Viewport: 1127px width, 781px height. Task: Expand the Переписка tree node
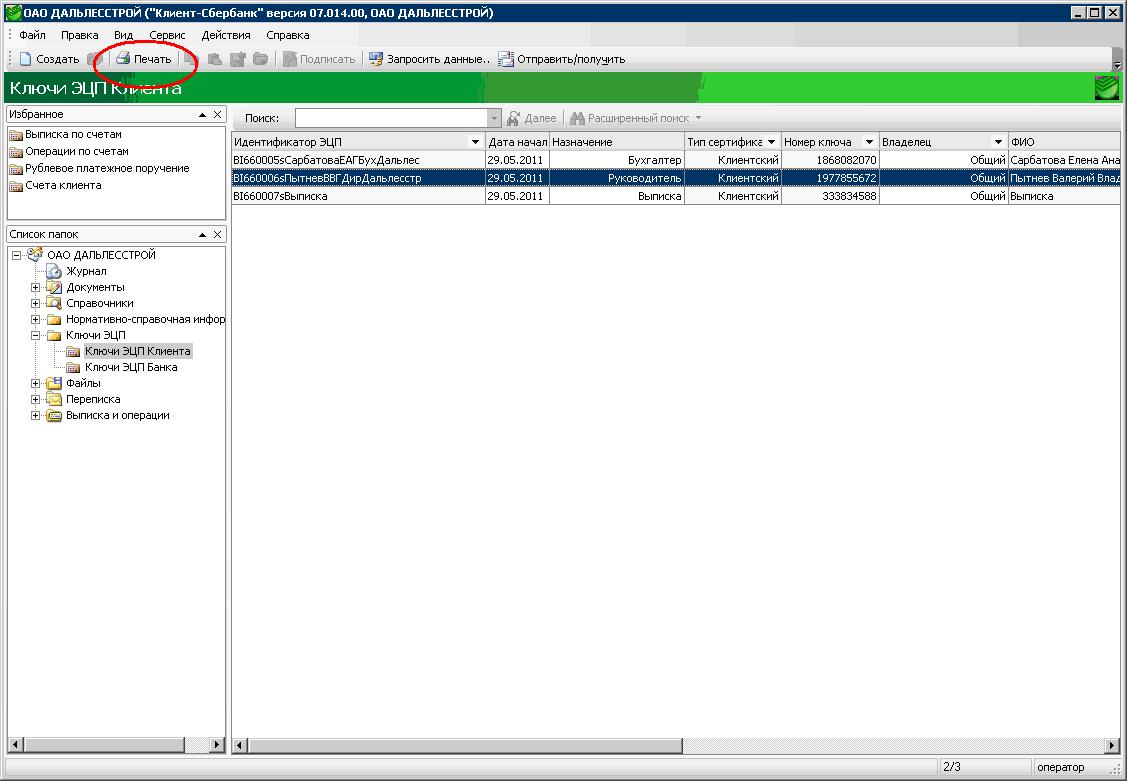[x=34, y=399]
